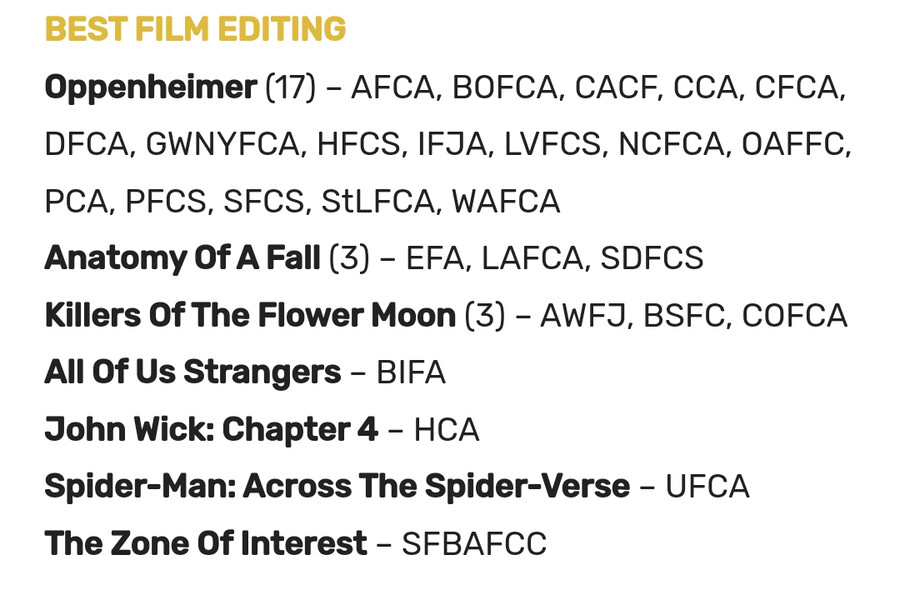Select the SFBAFCC award abbreviation

coord(474,544)
